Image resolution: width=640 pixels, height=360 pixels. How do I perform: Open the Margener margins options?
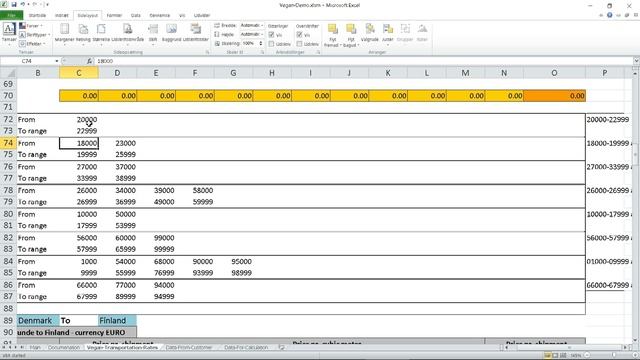point(64,33)
